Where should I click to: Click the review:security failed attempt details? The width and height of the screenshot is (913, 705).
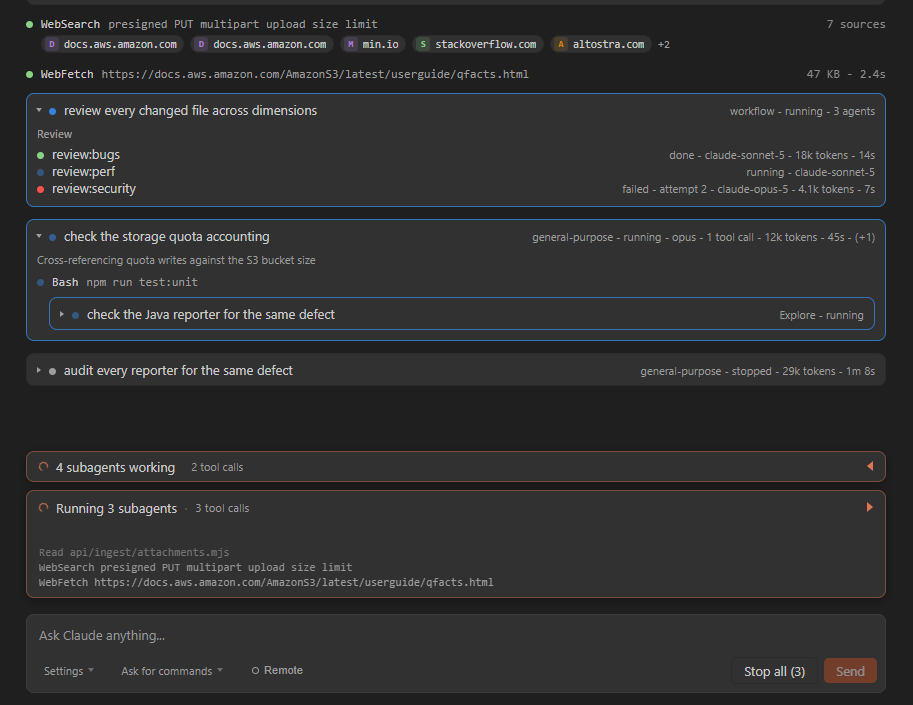748,189
